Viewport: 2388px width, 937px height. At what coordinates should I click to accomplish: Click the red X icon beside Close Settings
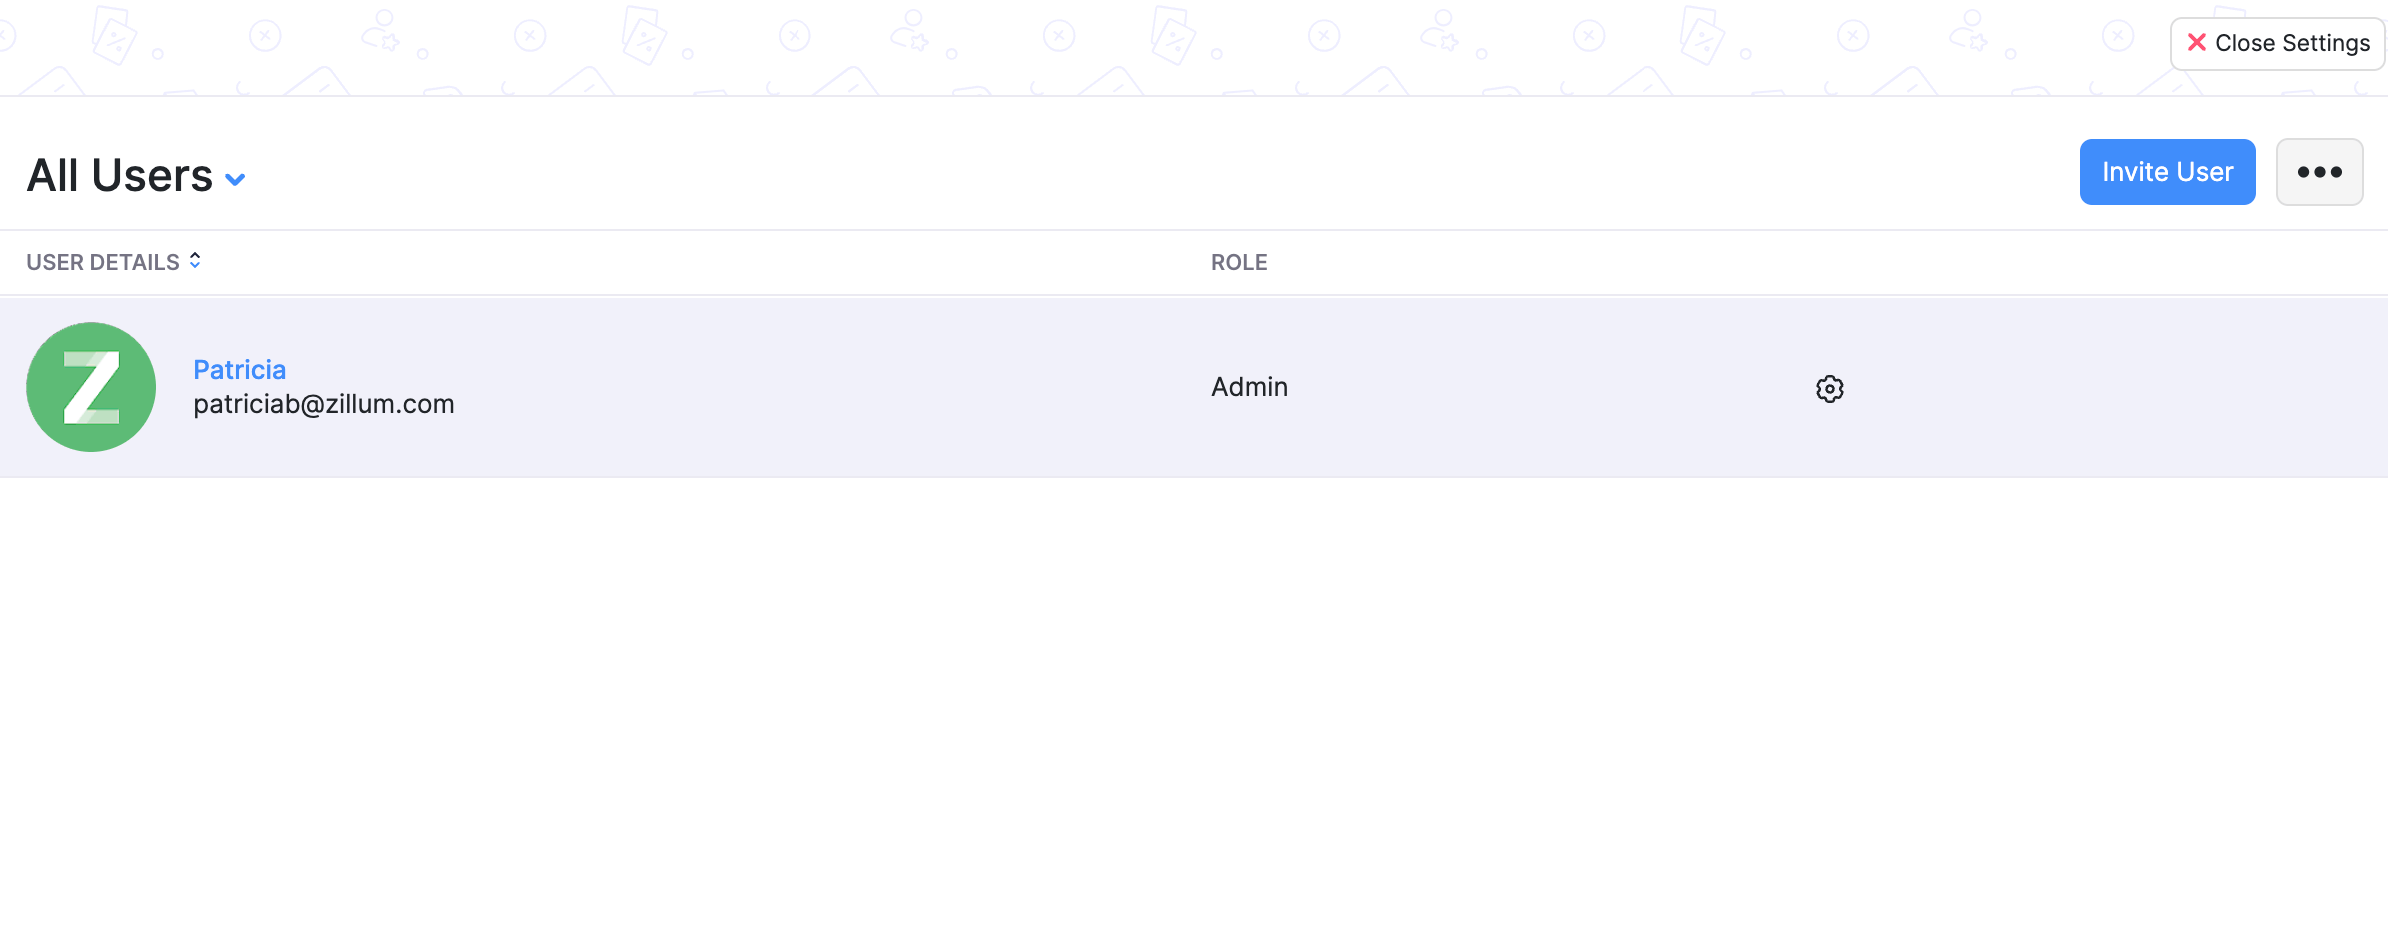click(2197, 42)
